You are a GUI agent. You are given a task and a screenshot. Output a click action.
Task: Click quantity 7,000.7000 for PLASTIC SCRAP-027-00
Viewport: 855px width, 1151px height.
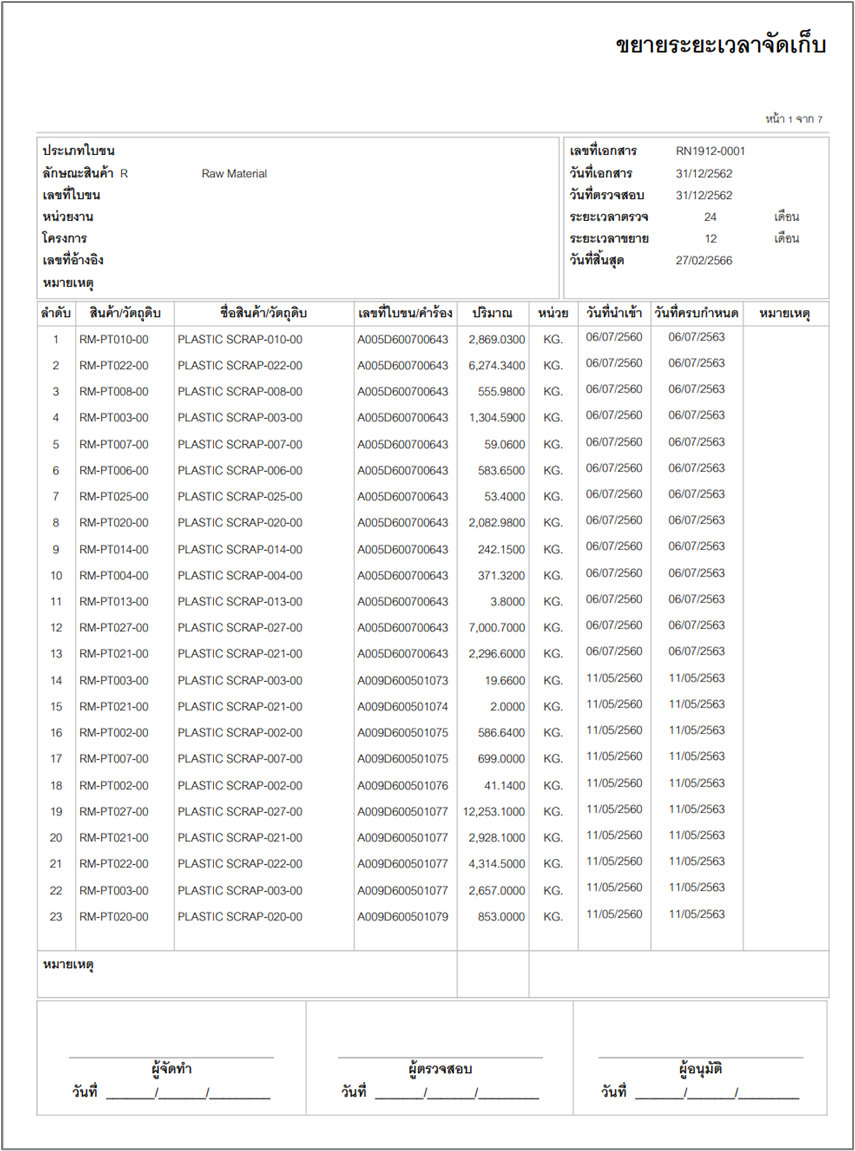pos(496,628)
